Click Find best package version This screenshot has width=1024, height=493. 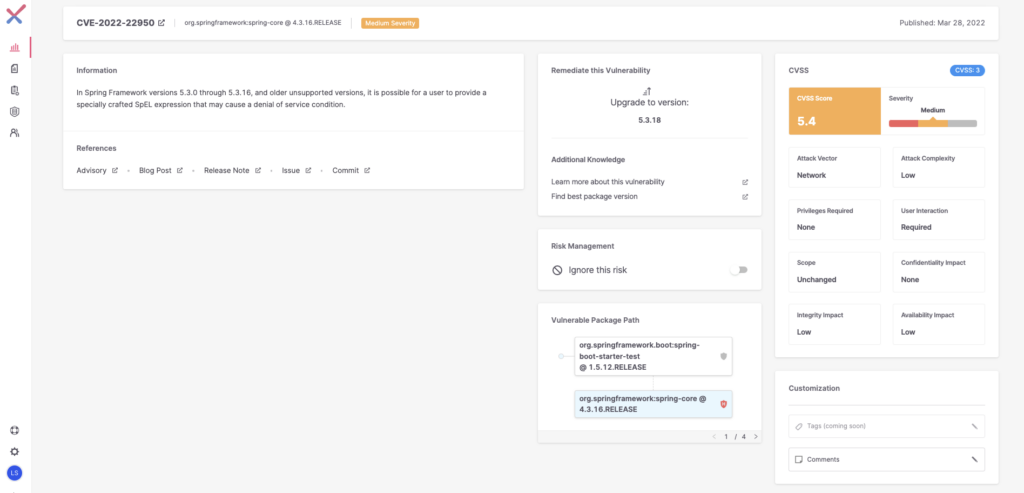594,197
